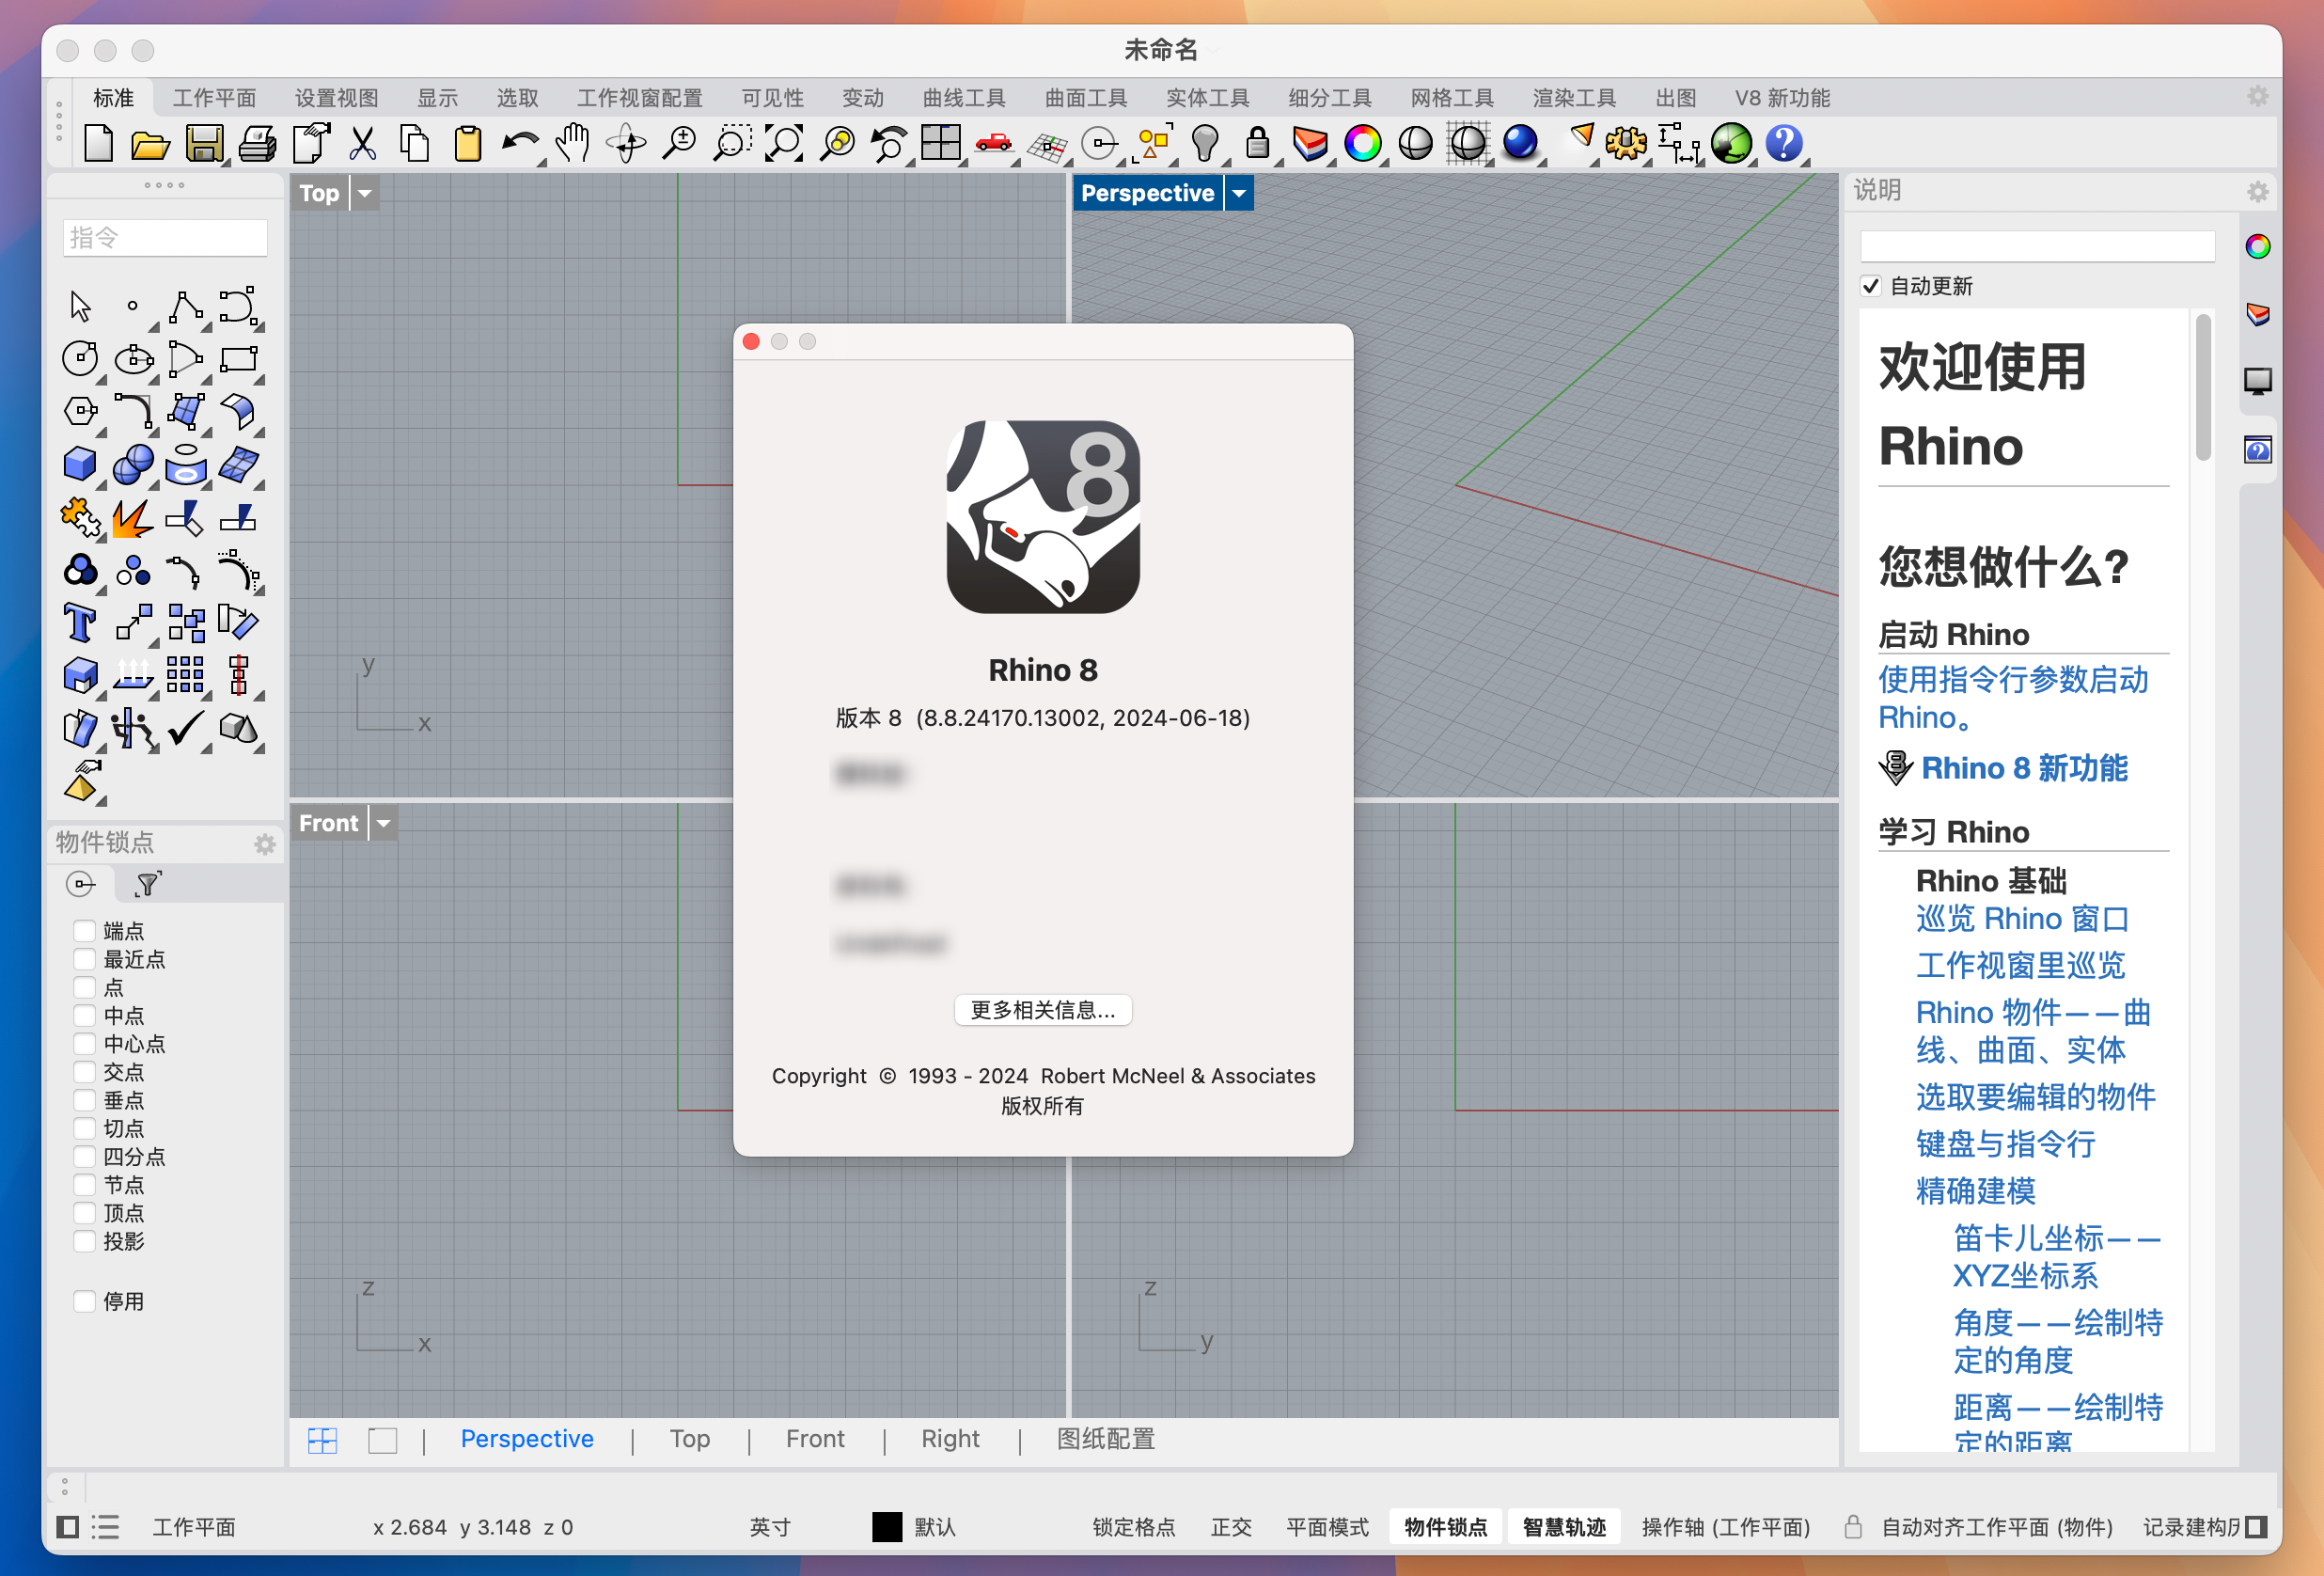Click the New file icon in toolbar
This screenshot has height=1576, width=2324.
(98, 144)
